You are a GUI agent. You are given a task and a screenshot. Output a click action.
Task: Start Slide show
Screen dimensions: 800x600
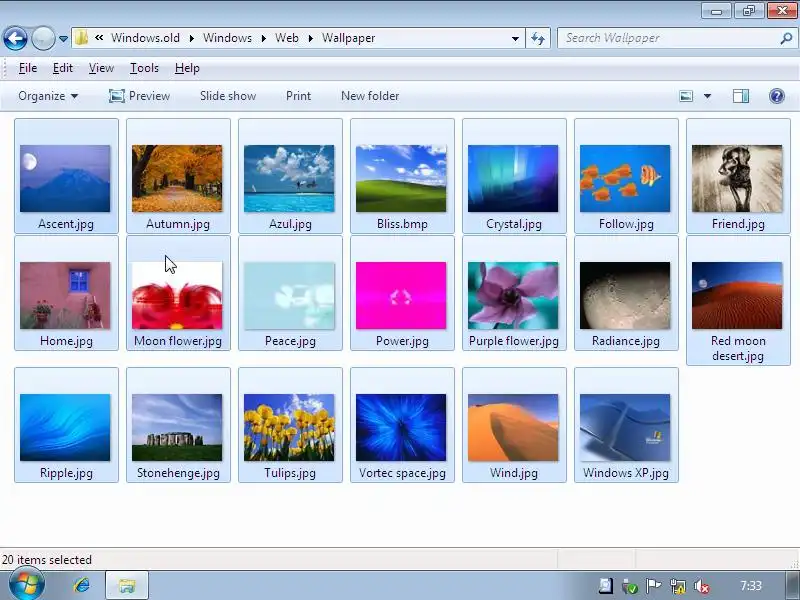[x=228, y=96]
